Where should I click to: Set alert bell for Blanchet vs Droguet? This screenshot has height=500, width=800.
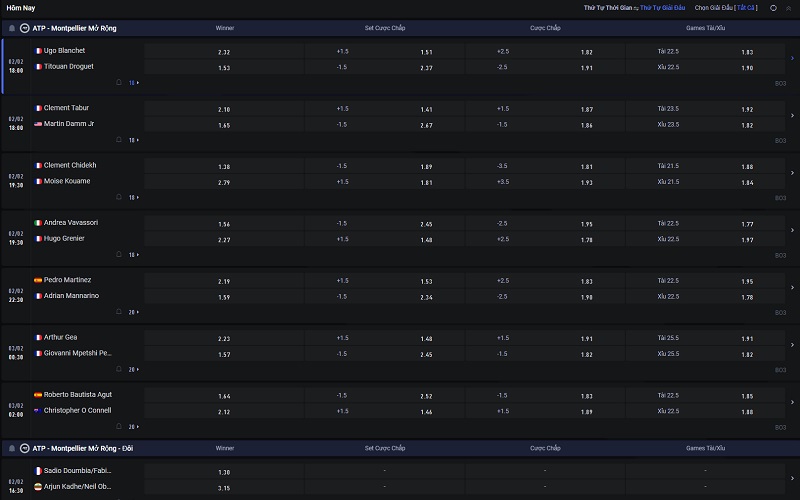119,82
